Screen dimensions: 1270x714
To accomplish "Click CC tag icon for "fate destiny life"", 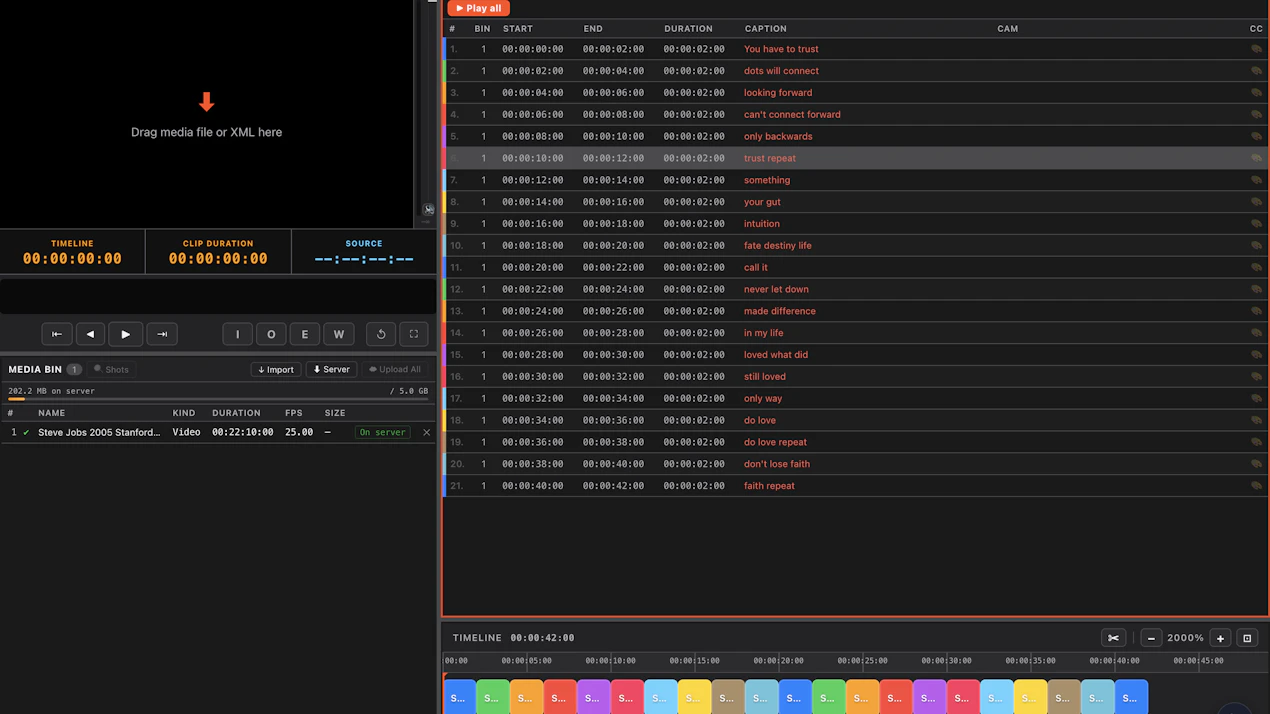I will (1256, 246).
